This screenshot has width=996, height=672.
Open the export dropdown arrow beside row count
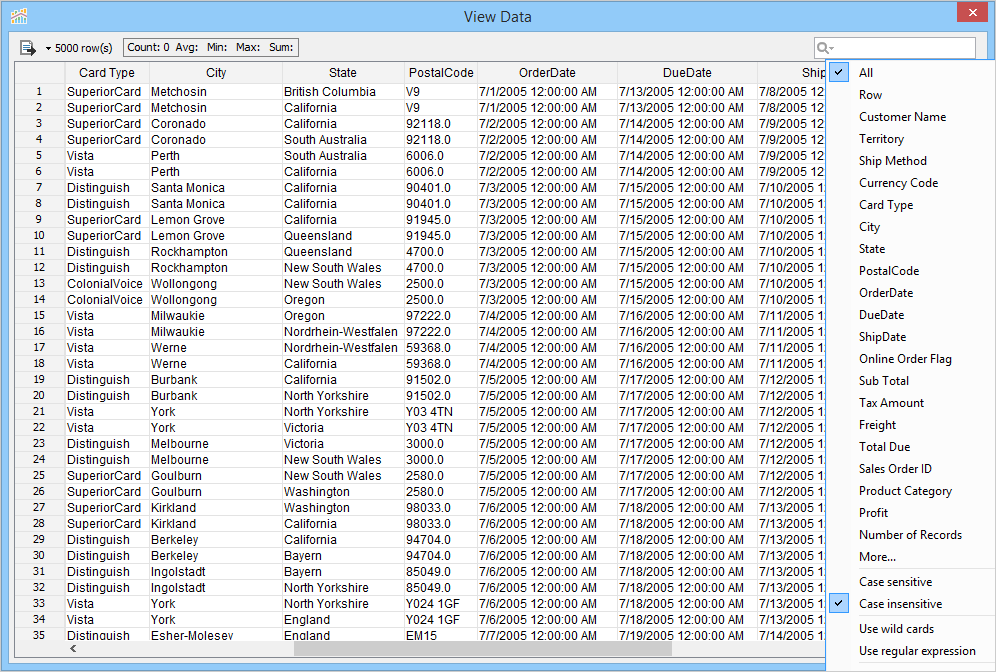48,49
